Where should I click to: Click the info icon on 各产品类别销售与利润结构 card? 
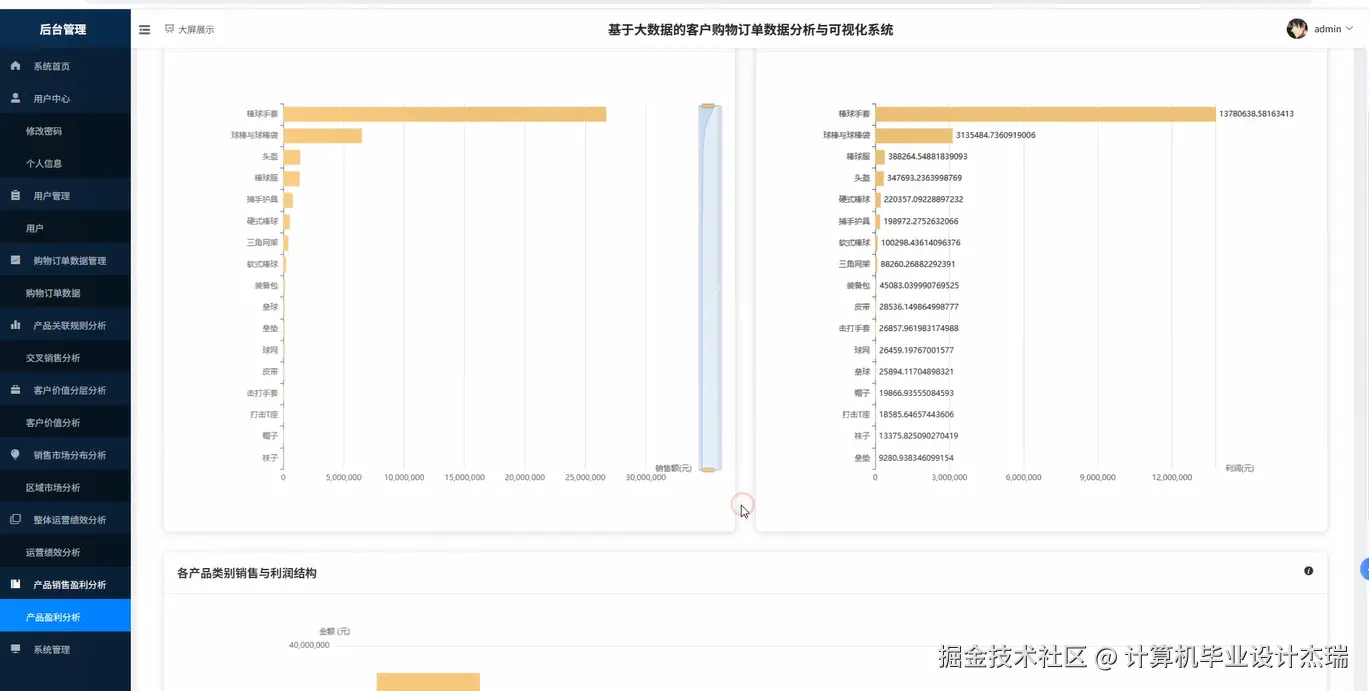pyautogui.click(x=1308, y=571)
